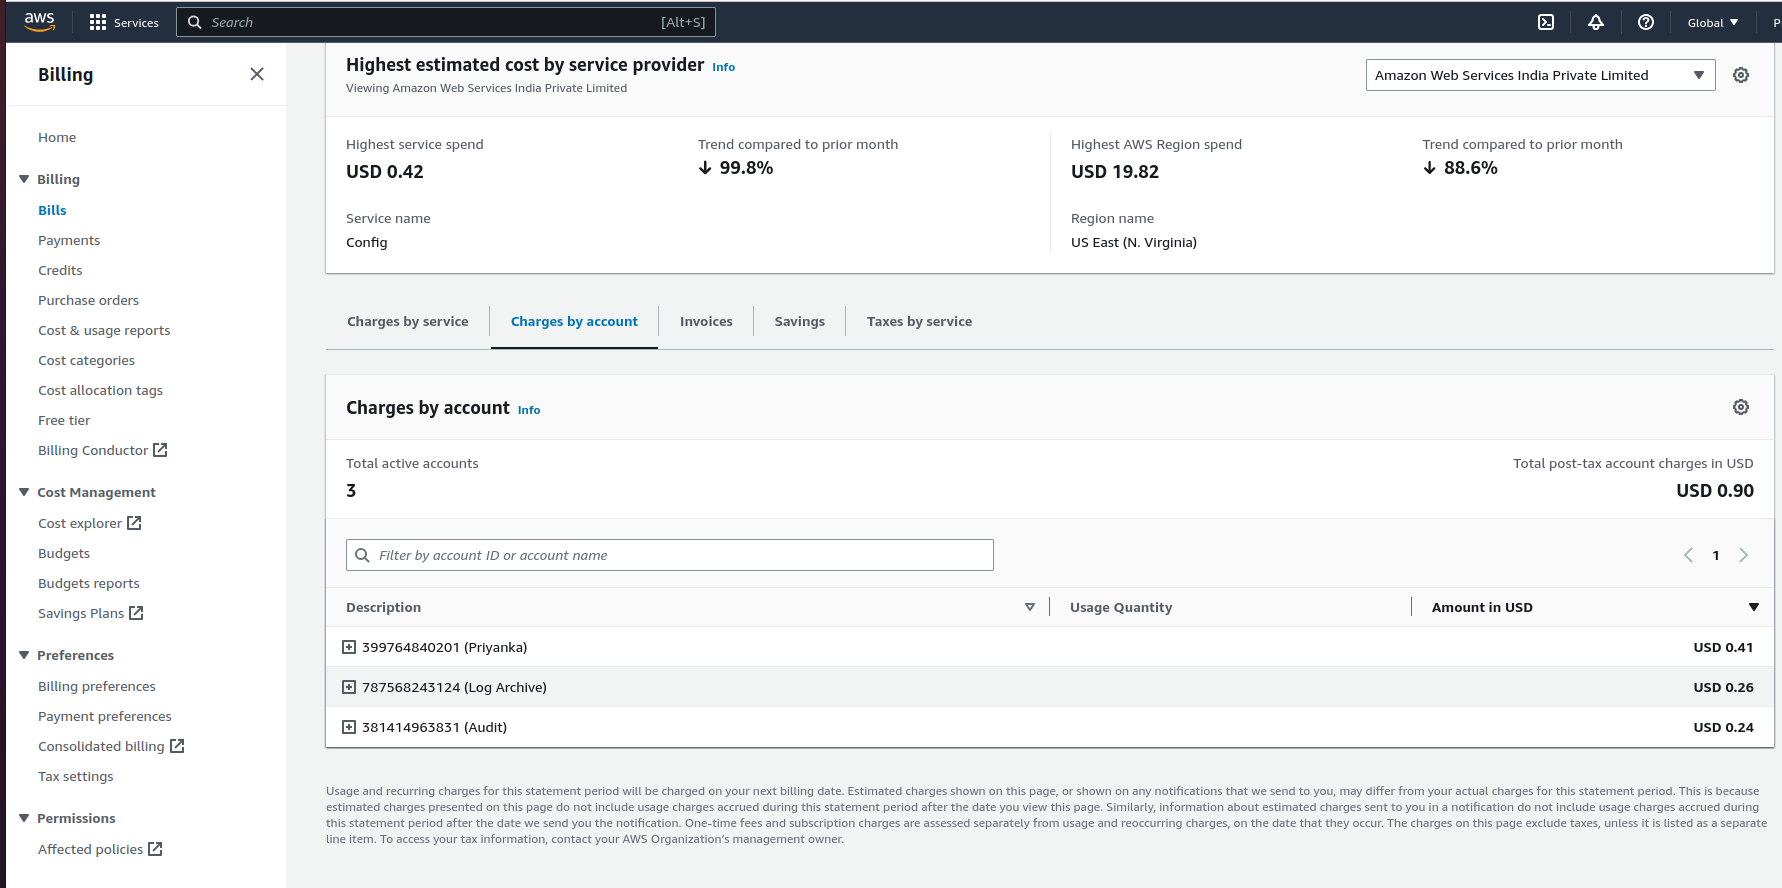Open the Global region dropdown

(x=1713, y=22)
